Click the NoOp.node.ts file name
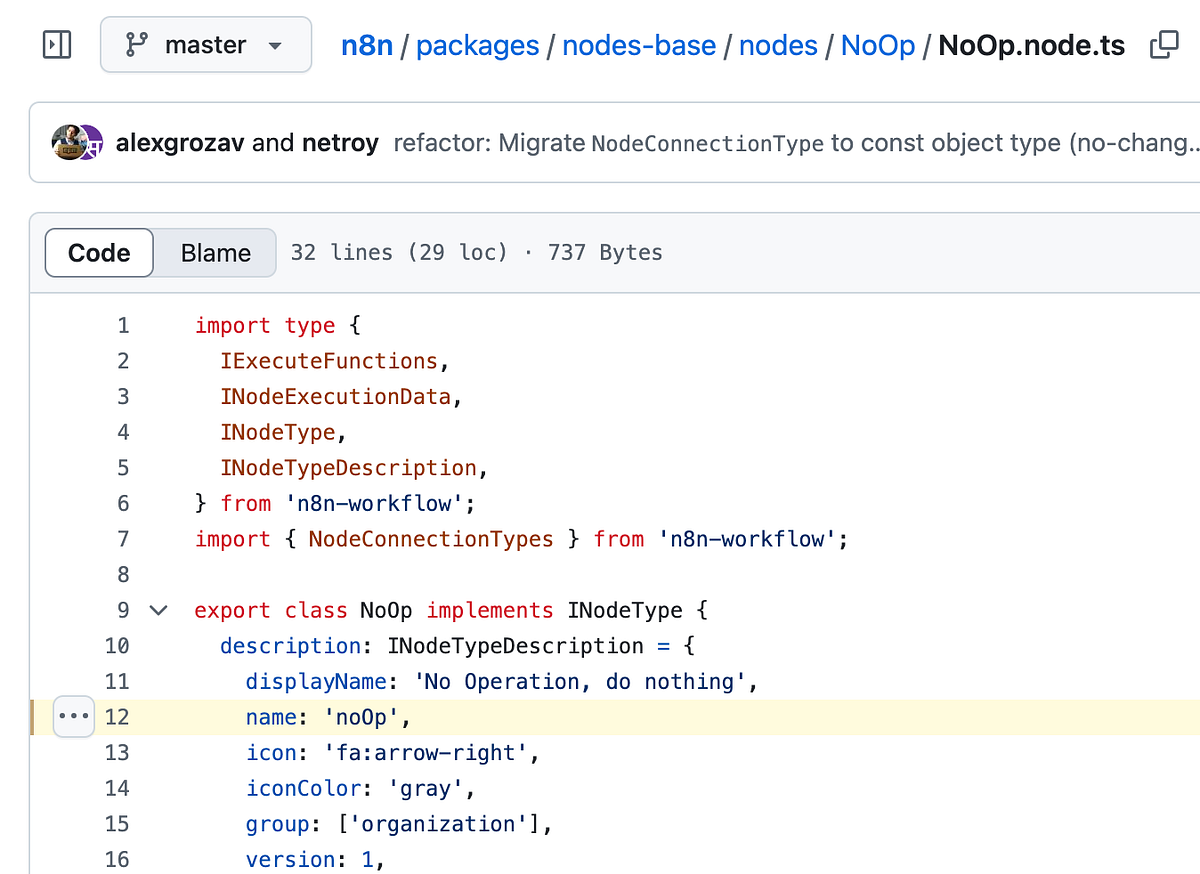 point(1031,44)
